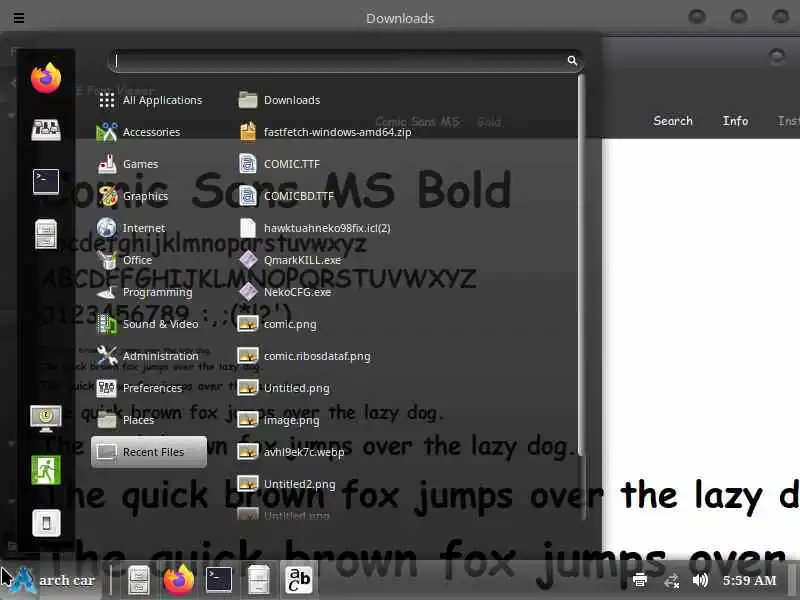This screenshot has height=600, width=800.
Task: Click Search in the font viewer header
Action: 673,121
